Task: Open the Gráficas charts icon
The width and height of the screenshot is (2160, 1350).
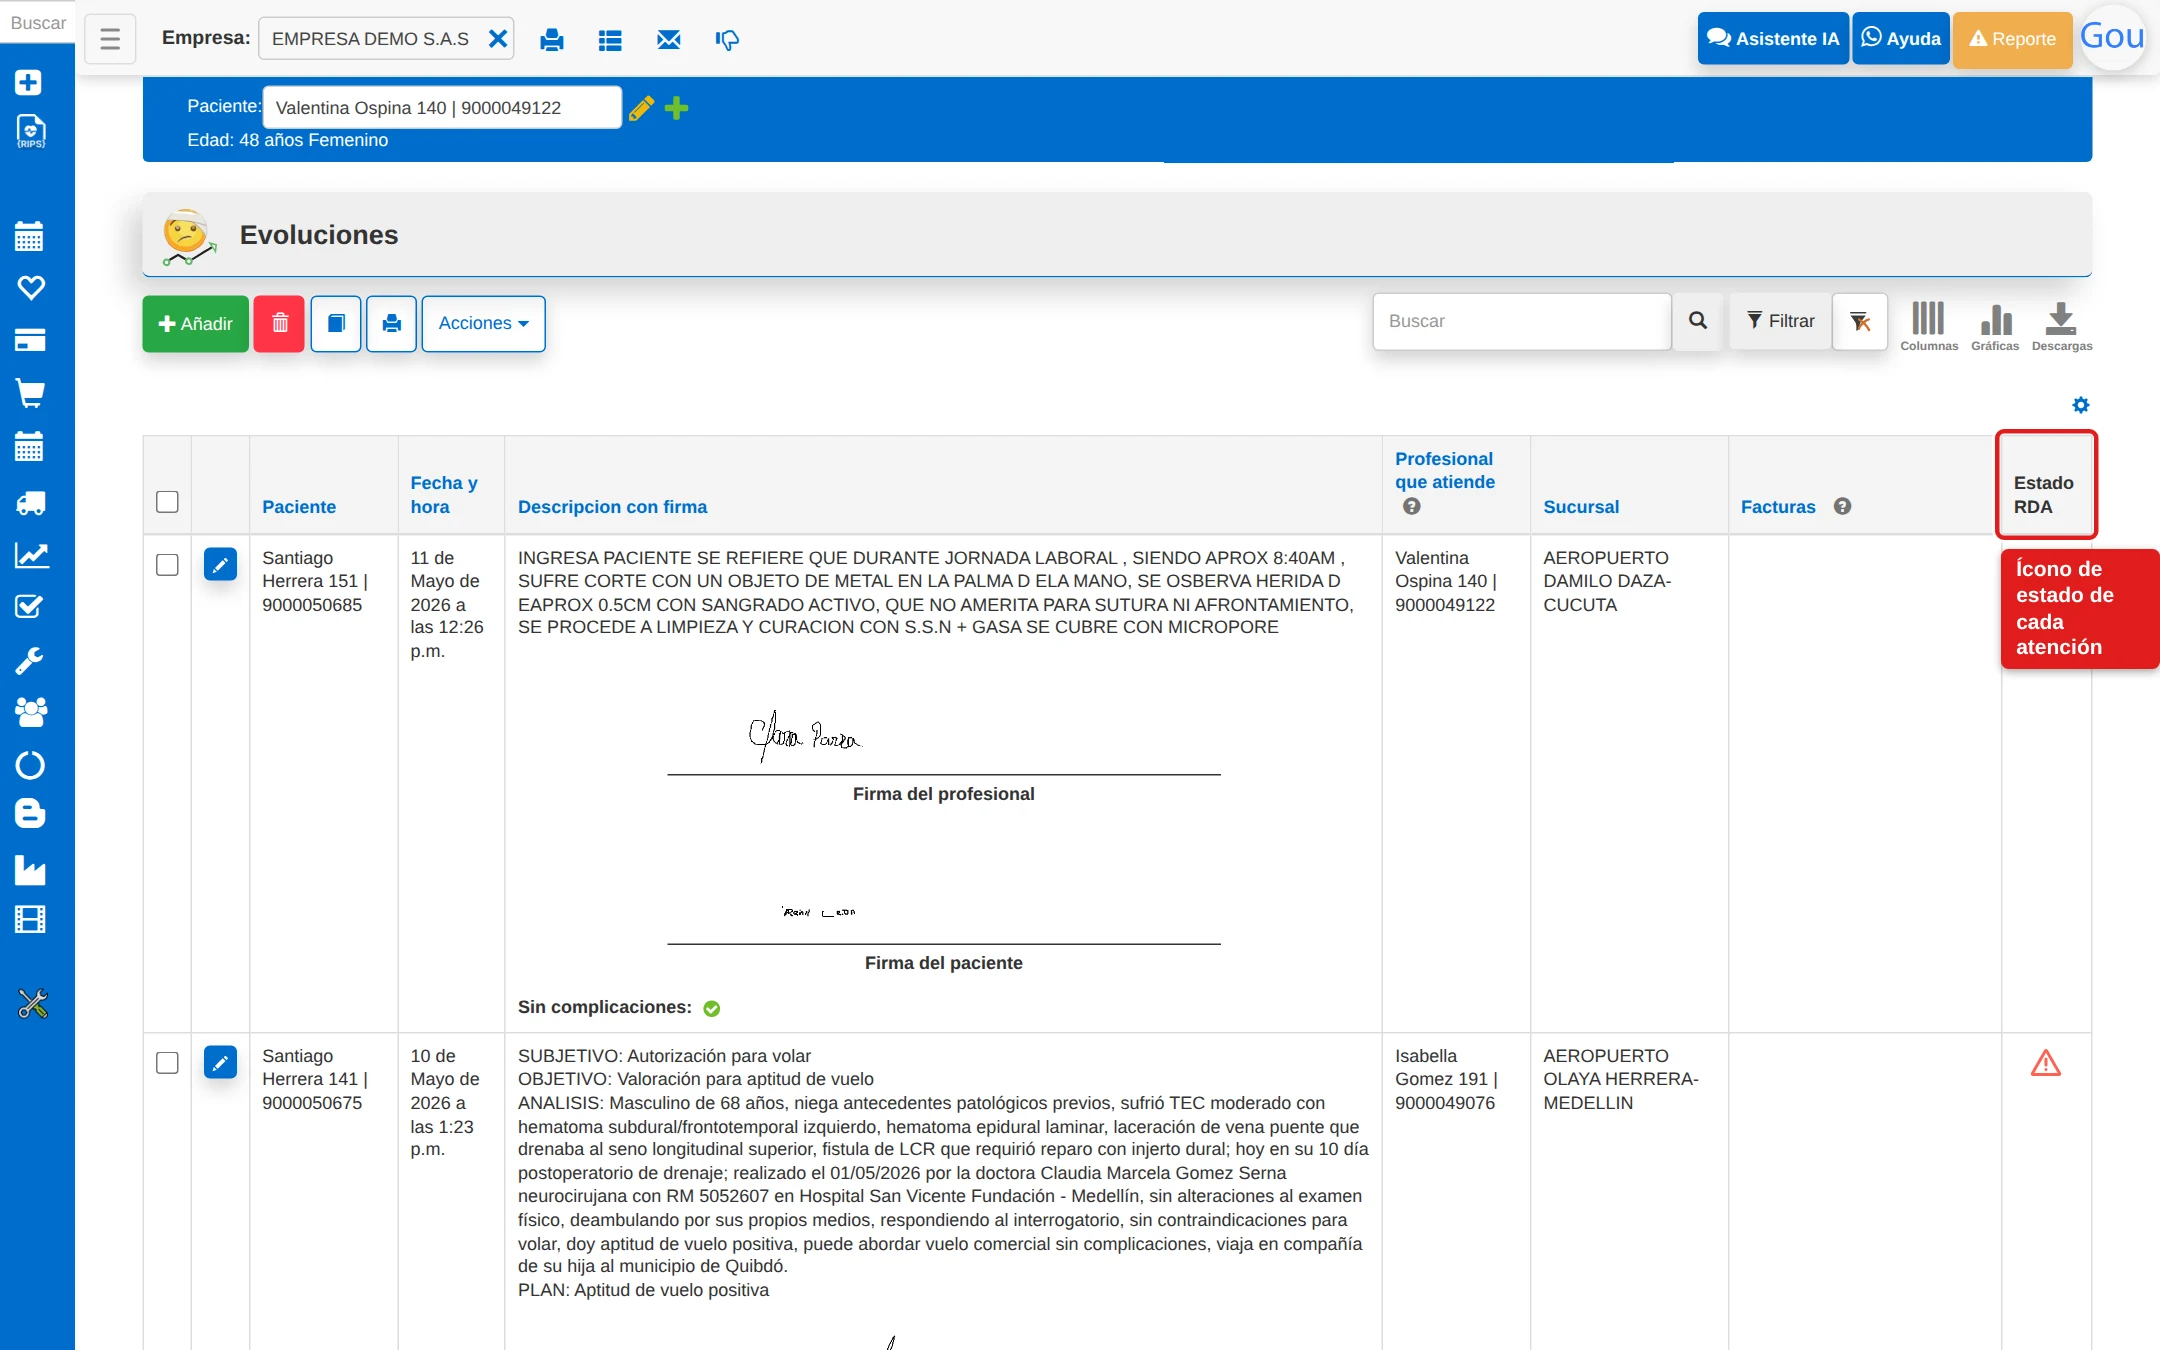Action: [1995, 326]
